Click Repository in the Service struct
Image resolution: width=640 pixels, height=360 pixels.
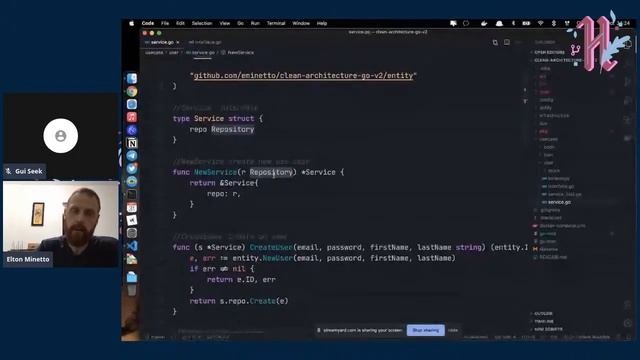[x=233, y=129]
